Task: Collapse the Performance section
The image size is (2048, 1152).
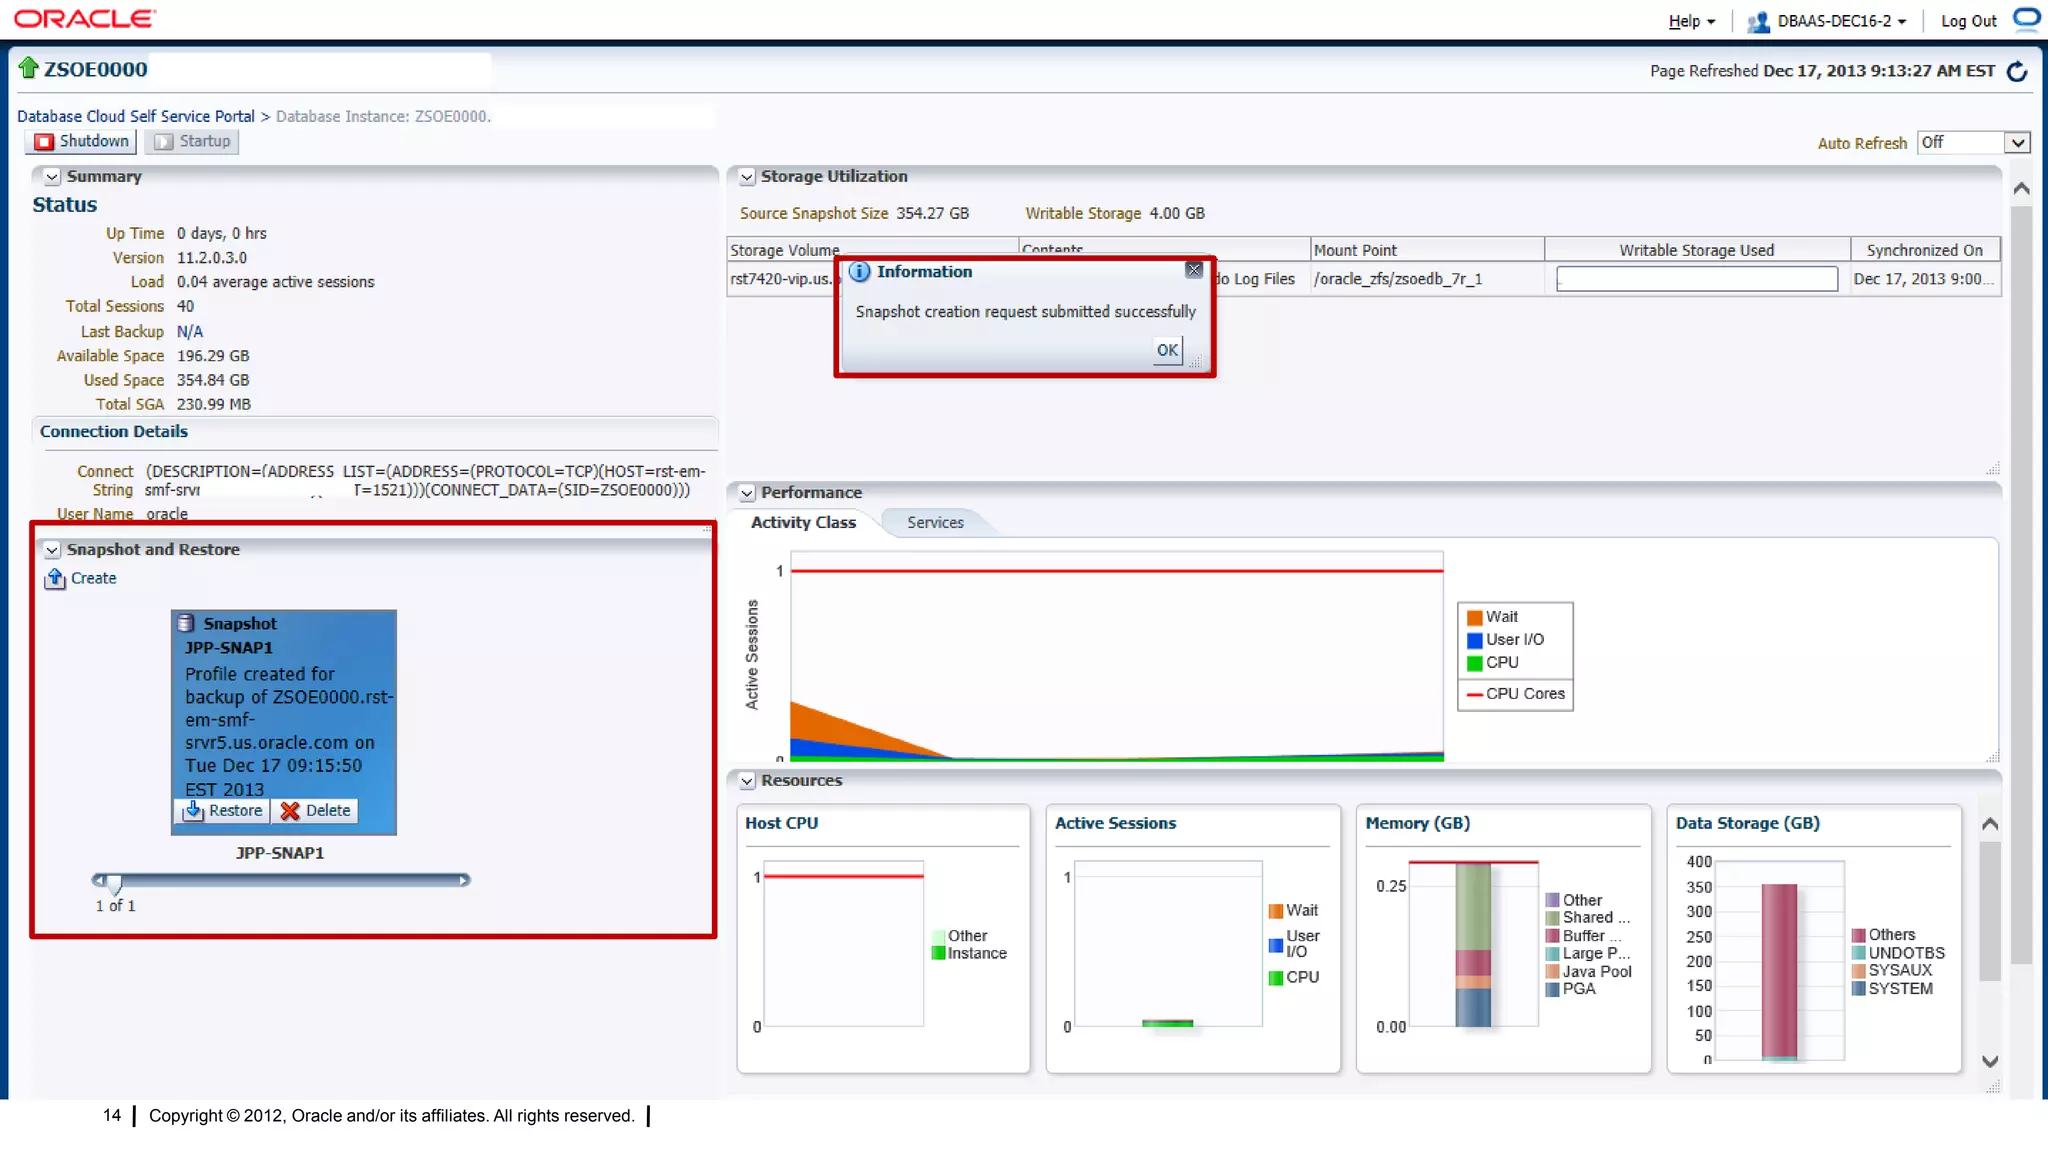Action: (746, 493)
